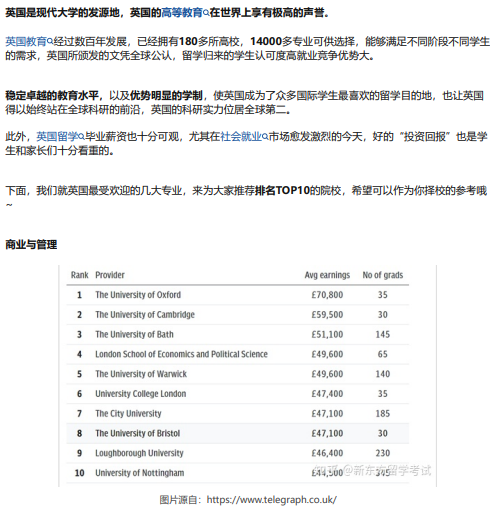Click the search icon after 英国留学
The width and height of the screenshot is (494, 519).
tap(81, 137)
